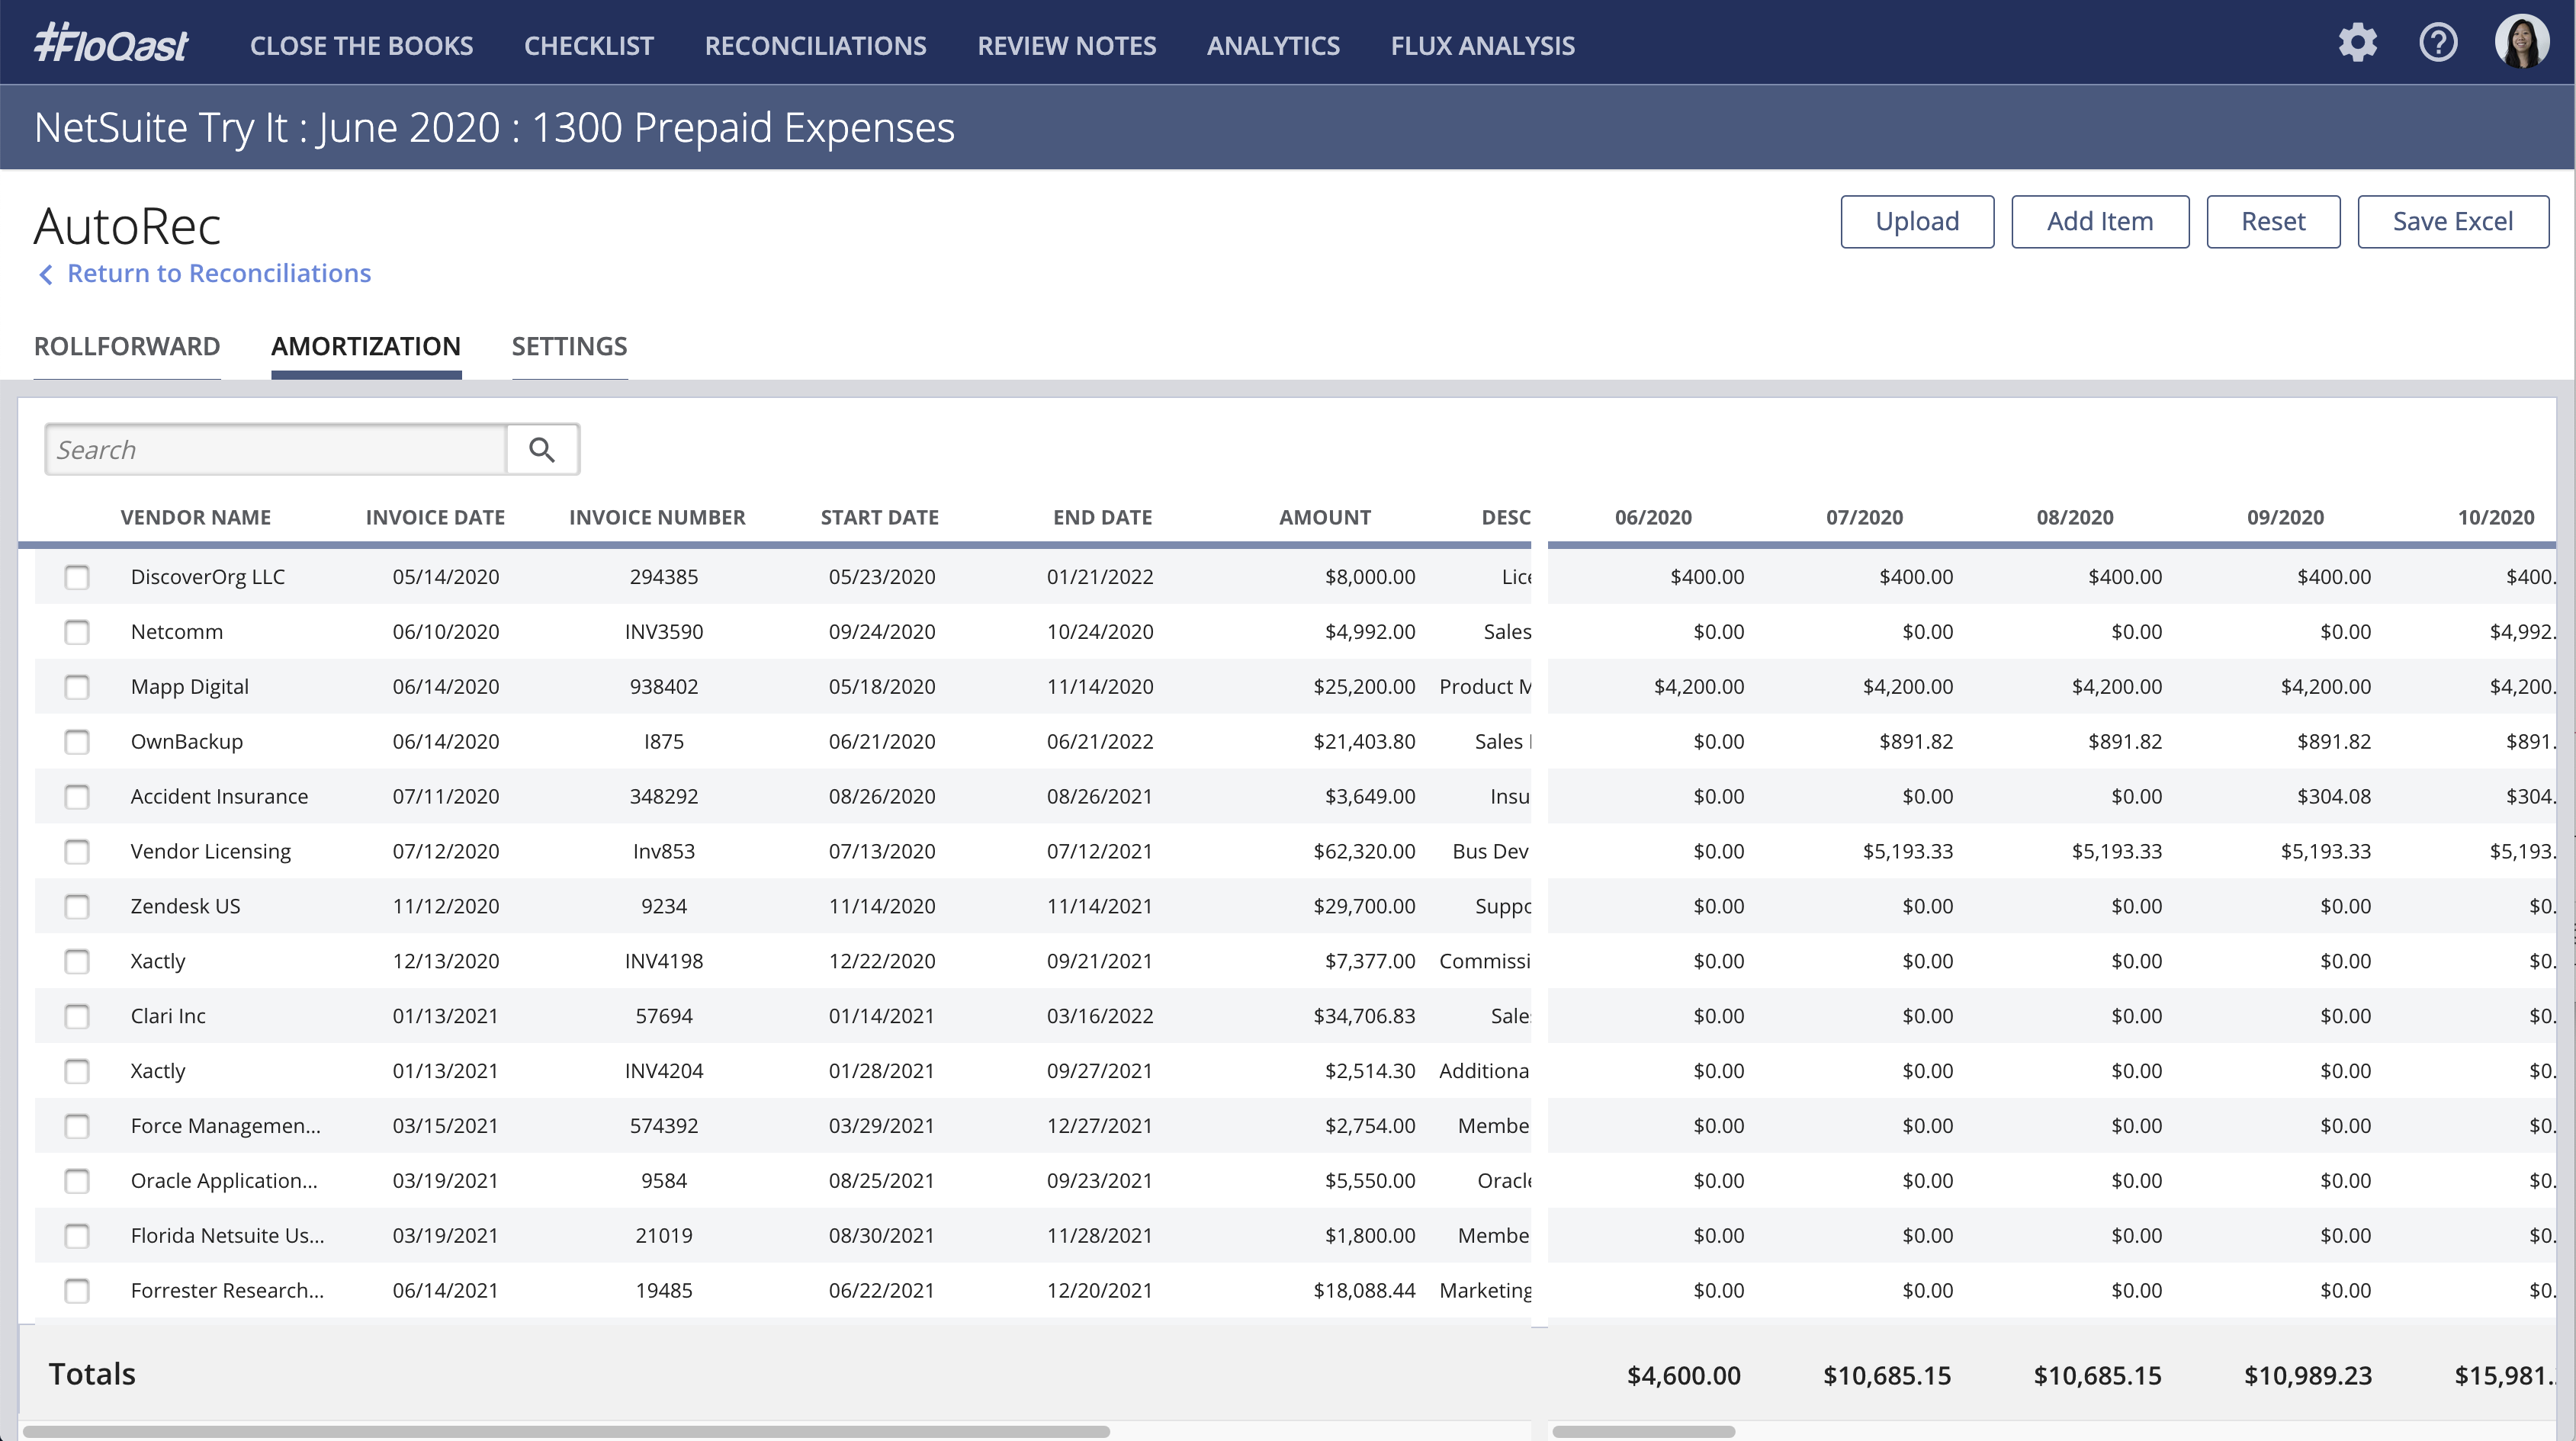Open Review Notes in the top nav
Viewport: 2576px width, 1441px height.
[x=1066, y=45]
